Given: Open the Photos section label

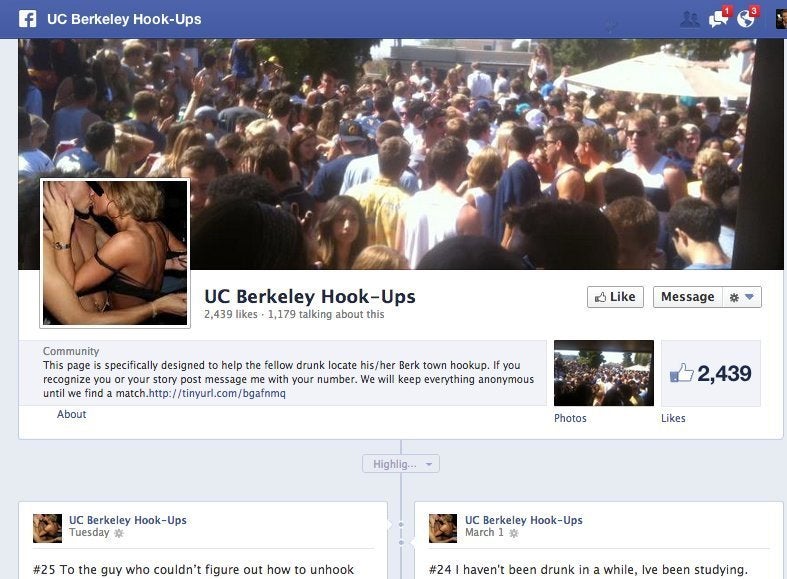Looking at the screenshot, I should click(x=570, y=418).
